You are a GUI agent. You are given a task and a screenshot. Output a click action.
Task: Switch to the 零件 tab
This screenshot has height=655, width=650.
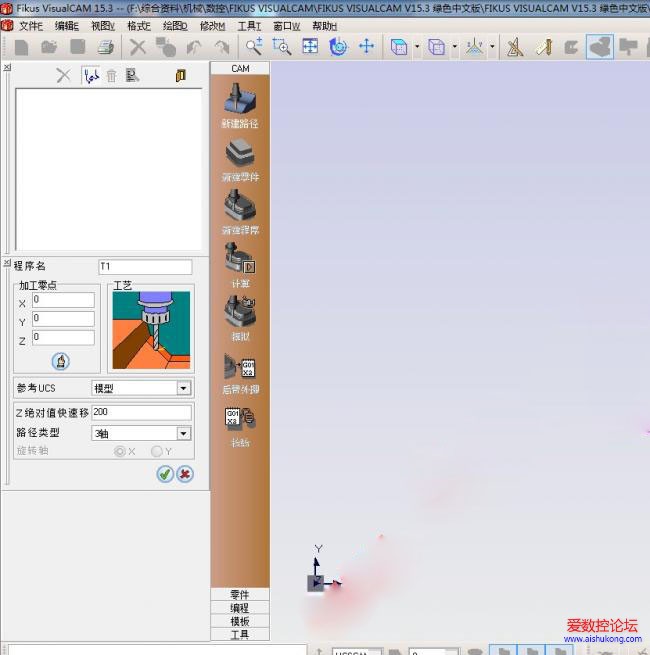(x=240, y=594)
